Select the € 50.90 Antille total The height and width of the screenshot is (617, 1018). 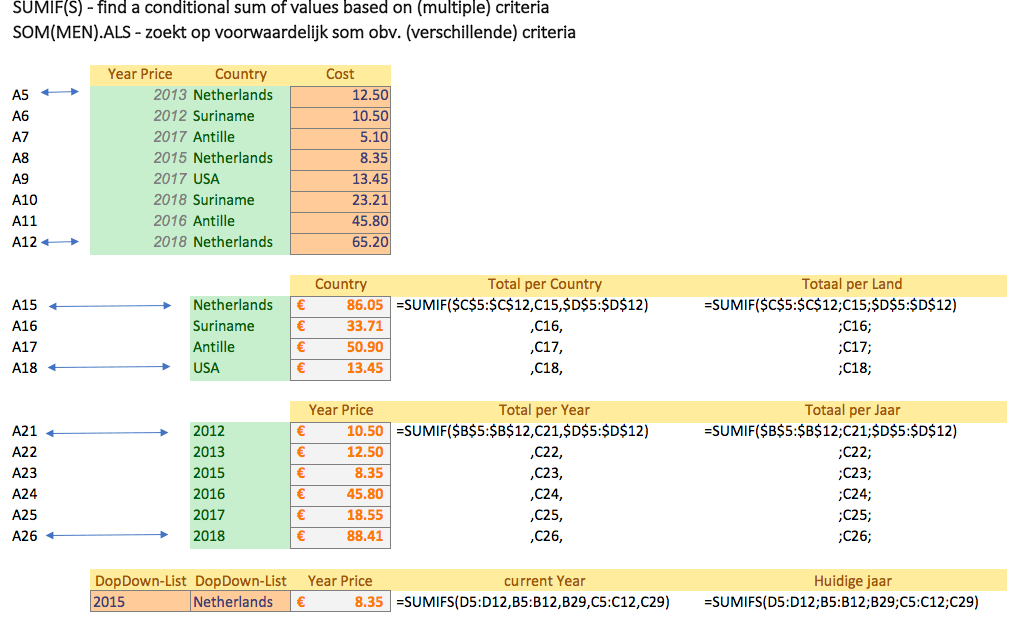[340, 347]
